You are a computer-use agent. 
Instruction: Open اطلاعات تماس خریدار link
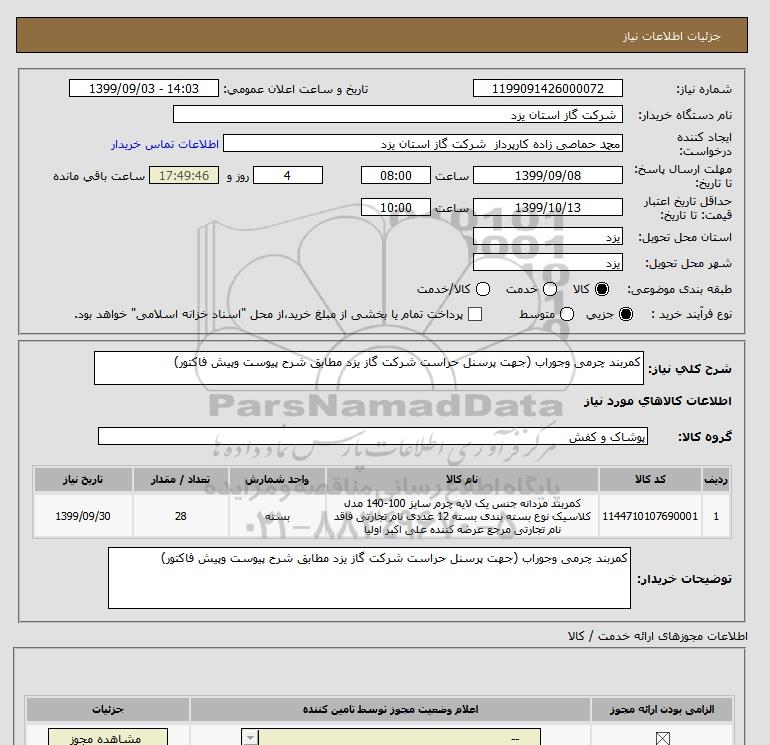165,144
